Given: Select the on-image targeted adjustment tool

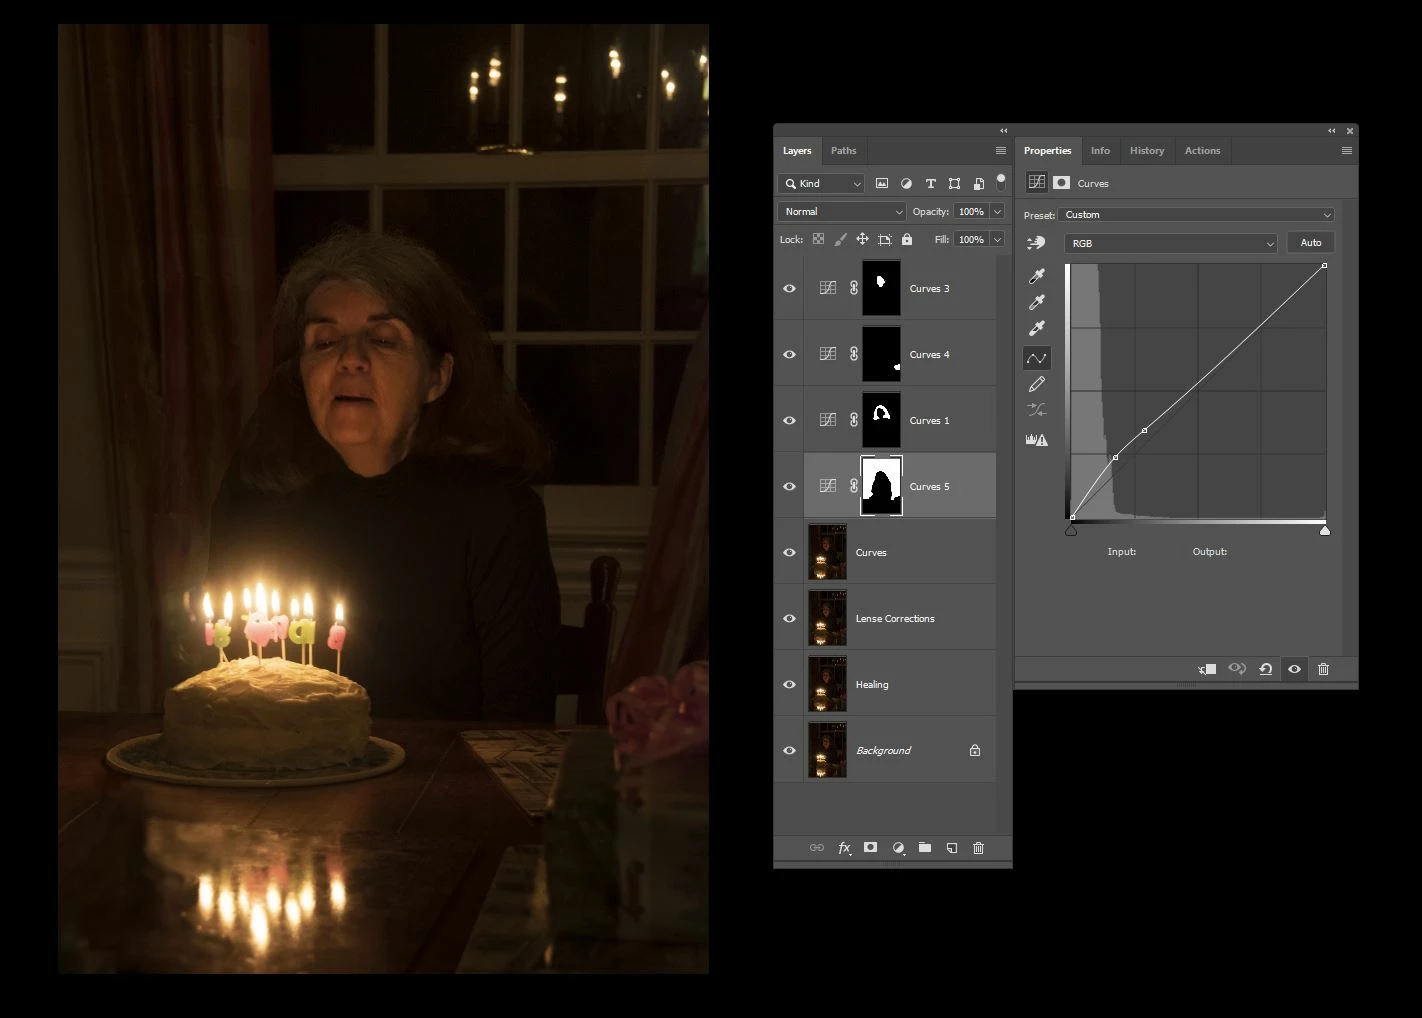Looking at the screenshot, I should [x=1036, y=242].
